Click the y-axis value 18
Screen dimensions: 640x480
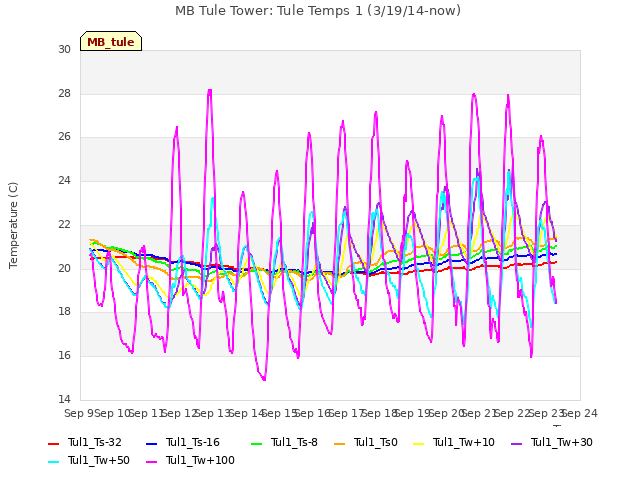click(64, 312)
